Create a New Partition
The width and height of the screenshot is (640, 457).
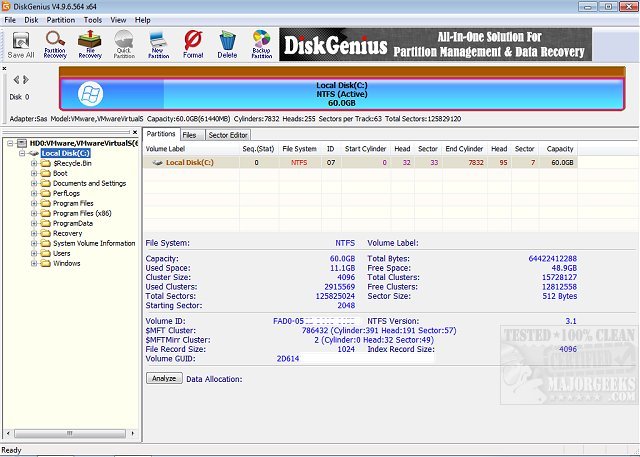coord(159,44)
